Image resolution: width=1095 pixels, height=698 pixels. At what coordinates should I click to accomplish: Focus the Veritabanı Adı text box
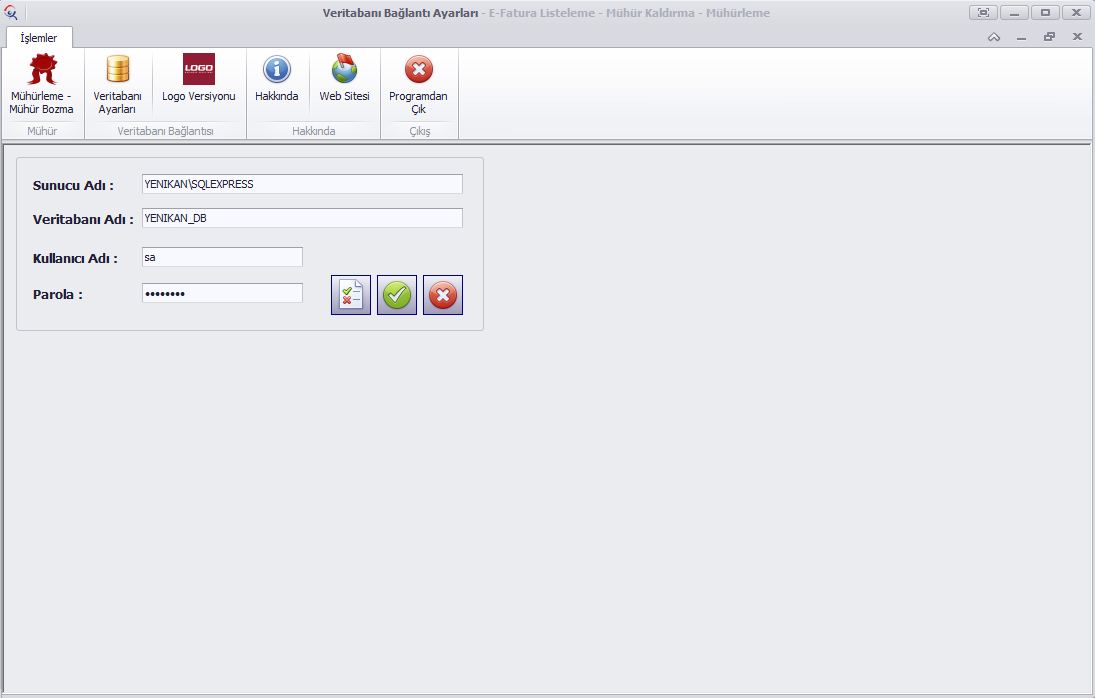(302, 218)
